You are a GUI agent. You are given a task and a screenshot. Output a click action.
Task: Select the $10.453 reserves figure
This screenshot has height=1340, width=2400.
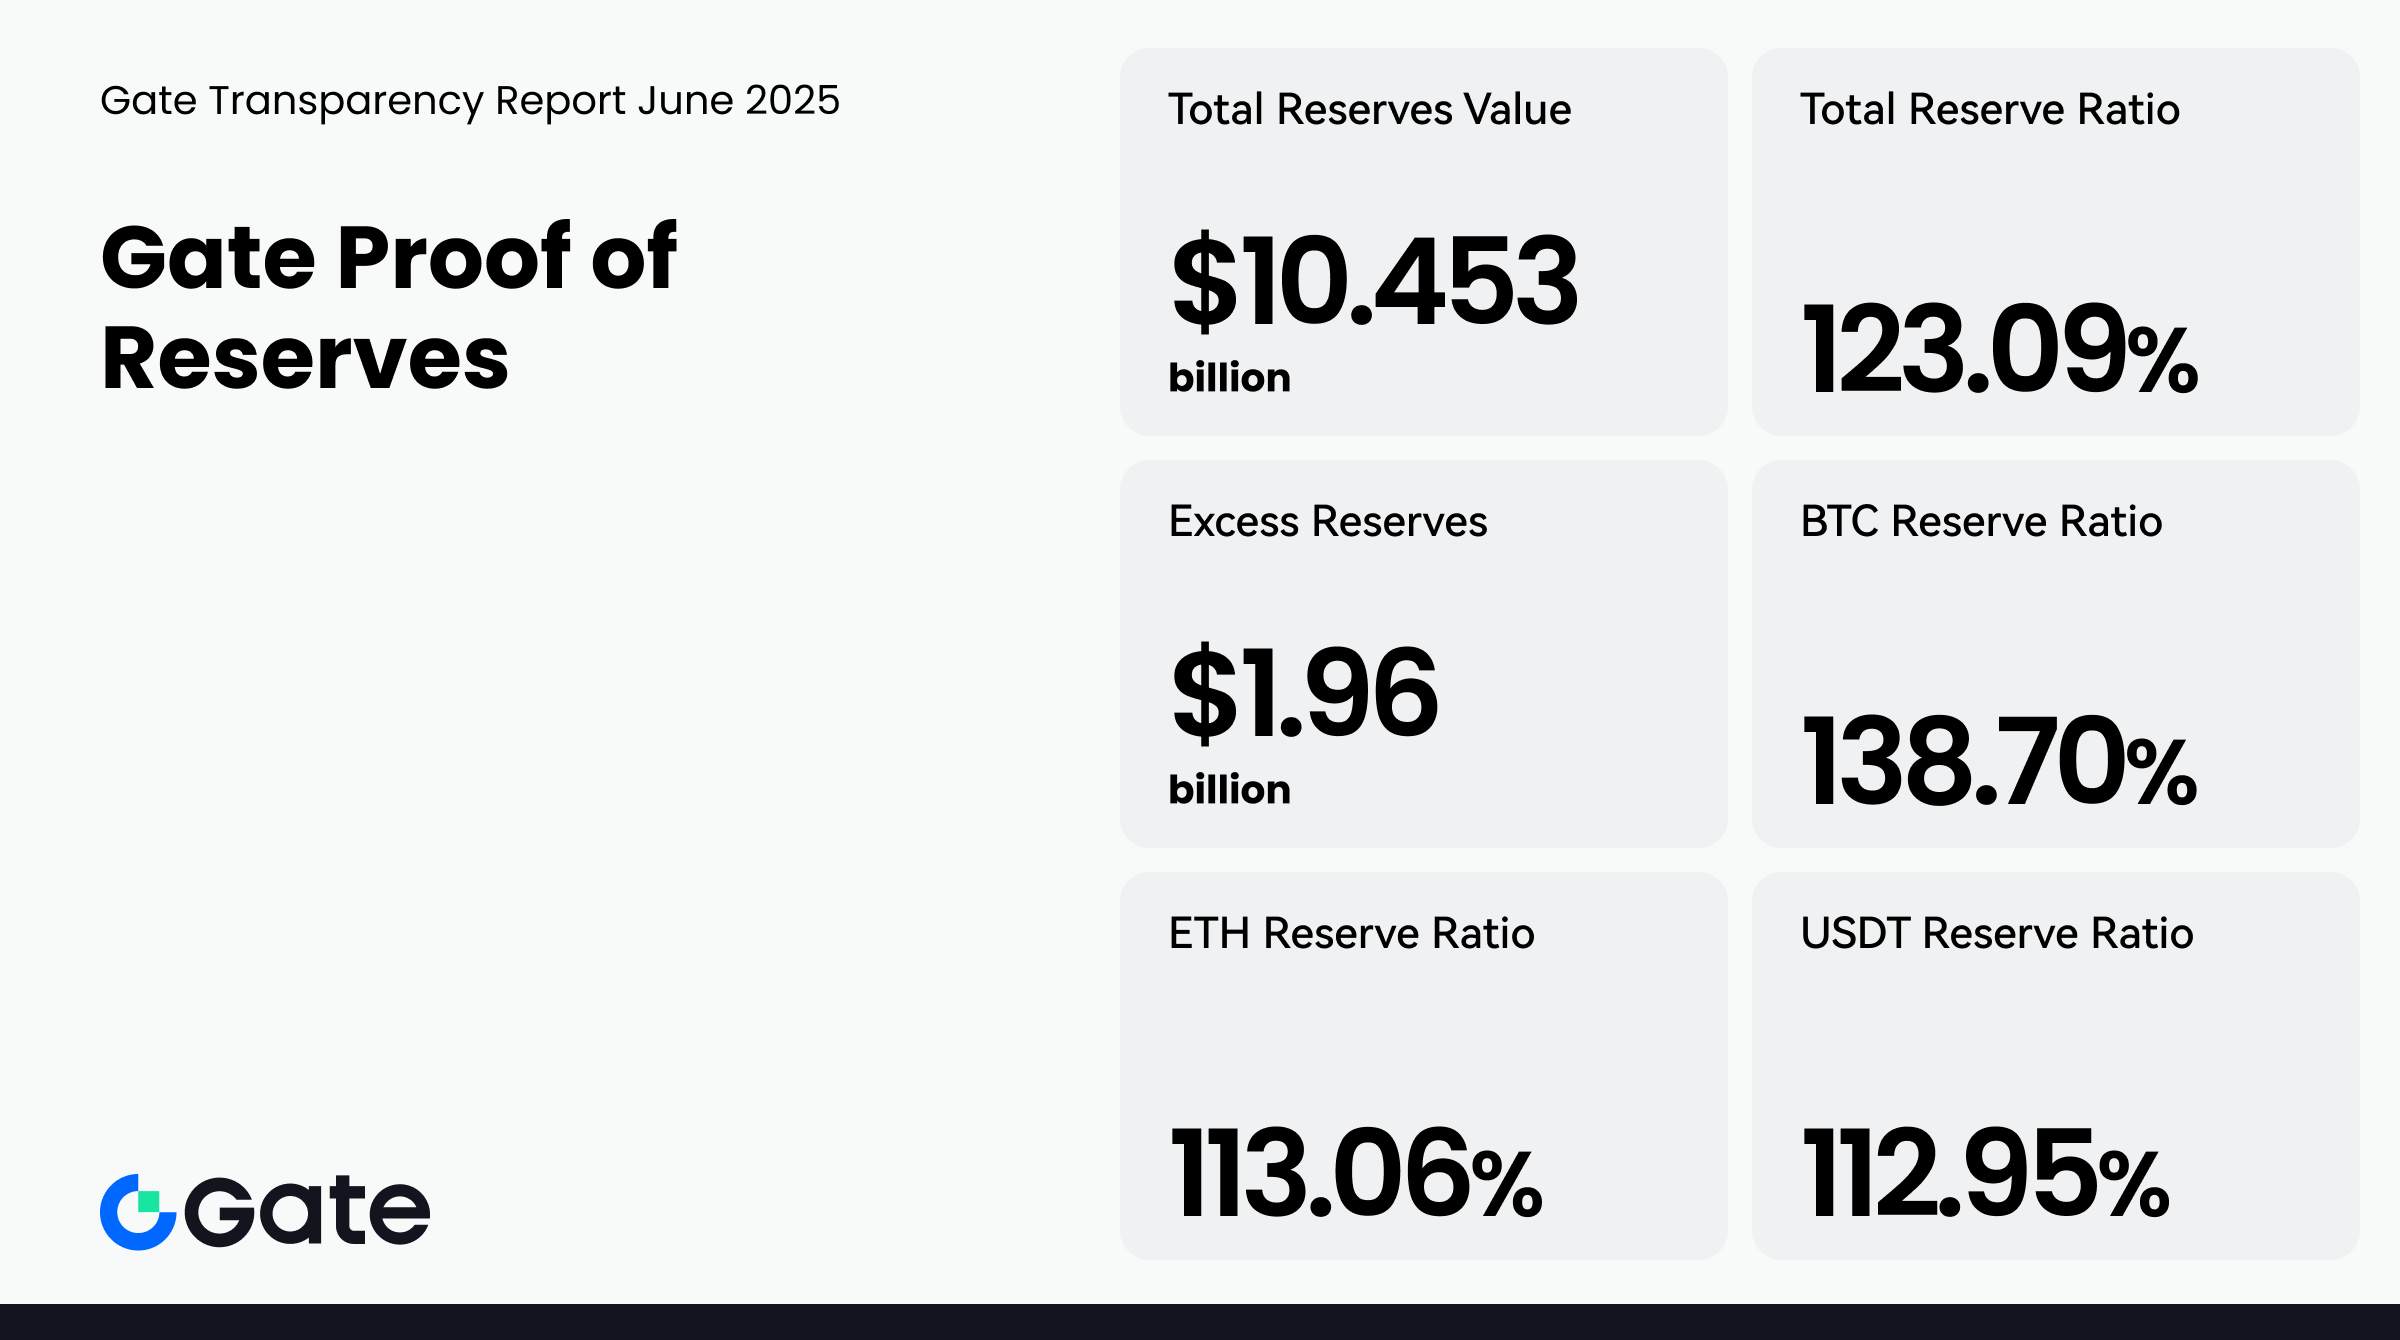[x=1374, y=281]
